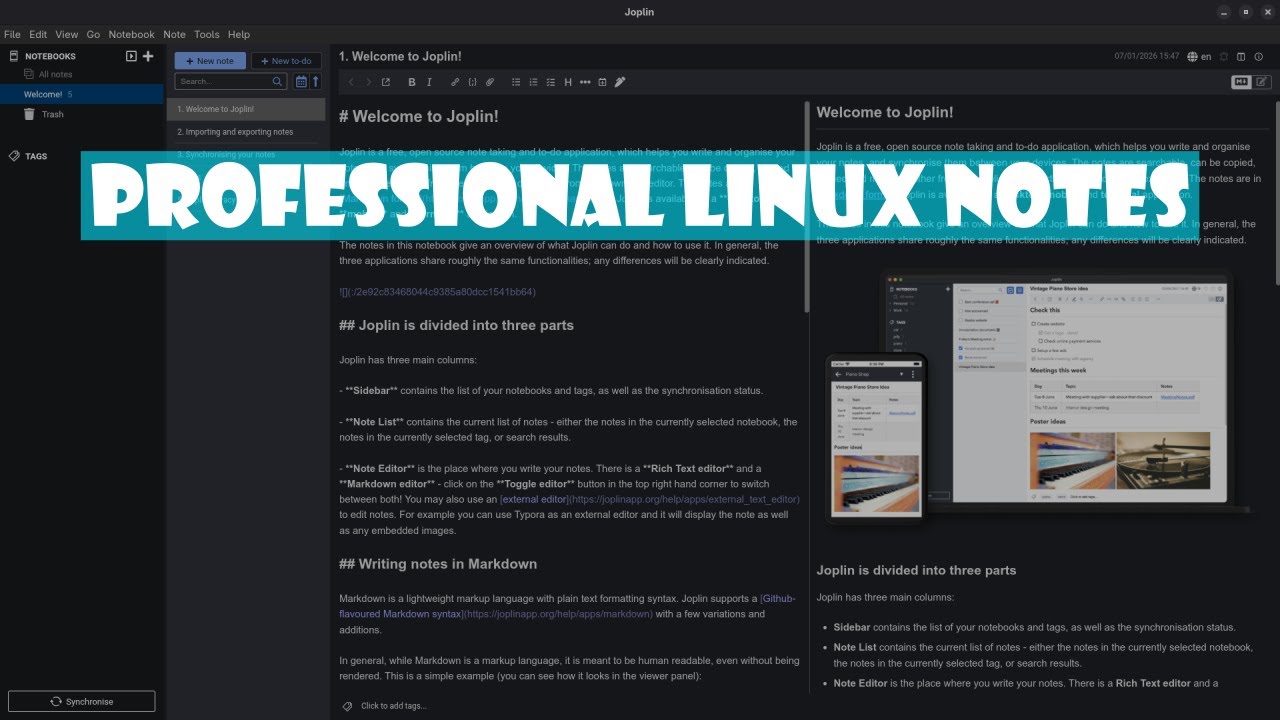Change sort field with calendar icon
The image size is (1280, 720).
pyautogui.click(x=301, y=82)
